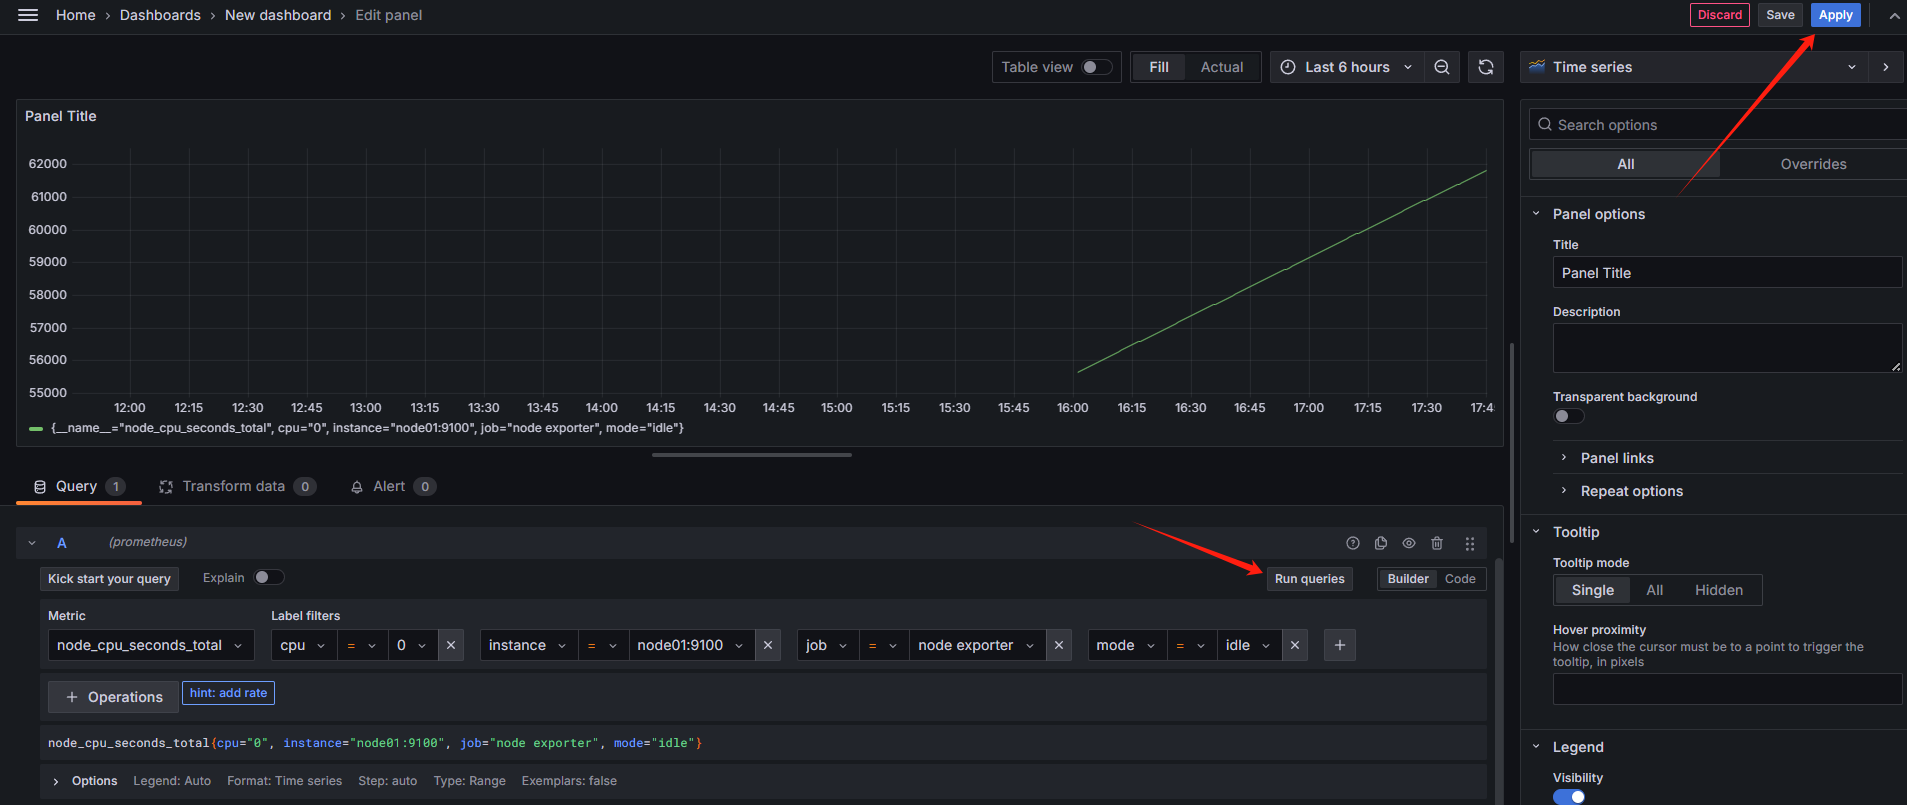Image resolution: width=1907 pixels, height=805 pixels.
Task: Open query A help icon
Action: point(1353,543)
